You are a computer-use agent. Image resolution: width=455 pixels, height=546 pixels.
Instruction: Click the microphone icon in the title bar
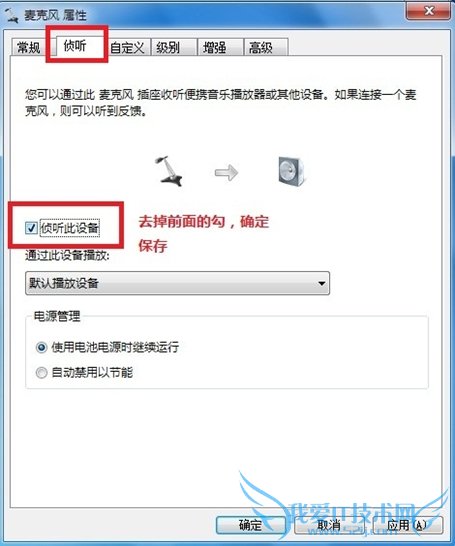11,15
